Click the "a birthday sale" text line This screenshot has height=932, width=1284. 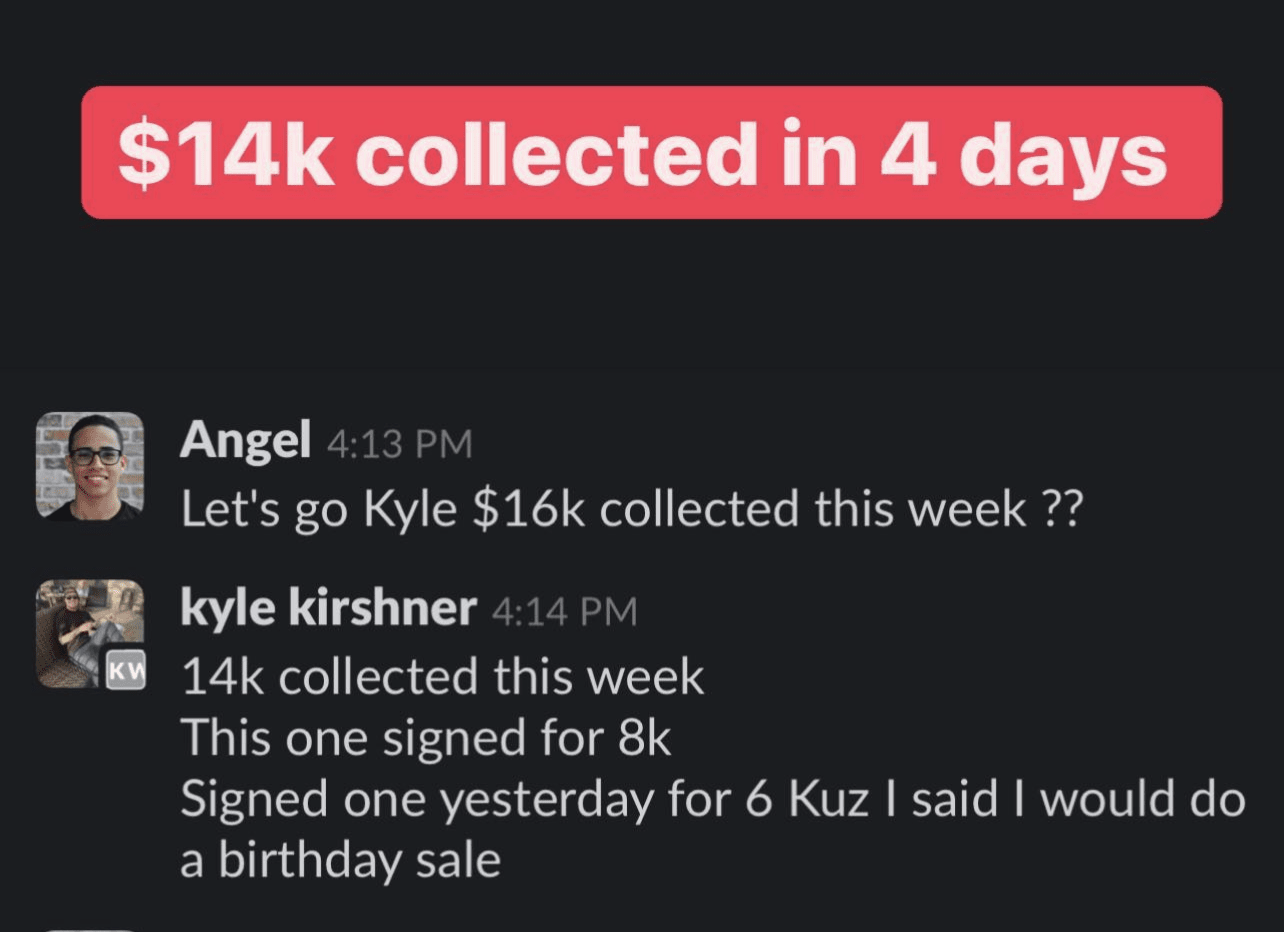click(x=340, y=861)
